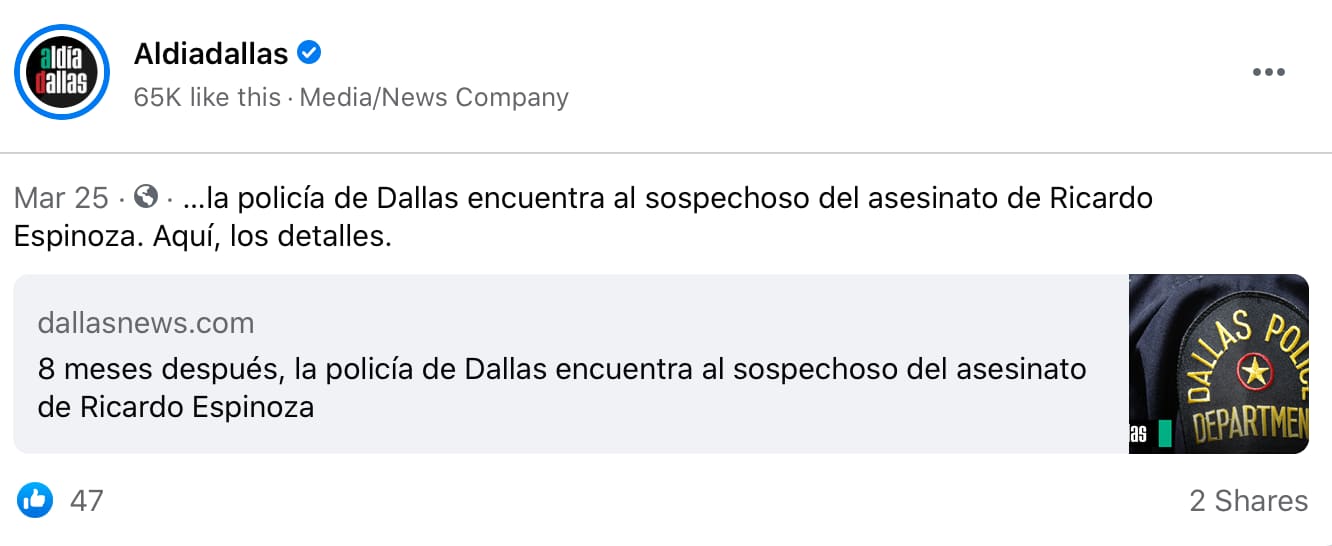Click the globe public audience icon
1332x546 pixels.
point(146,198)
